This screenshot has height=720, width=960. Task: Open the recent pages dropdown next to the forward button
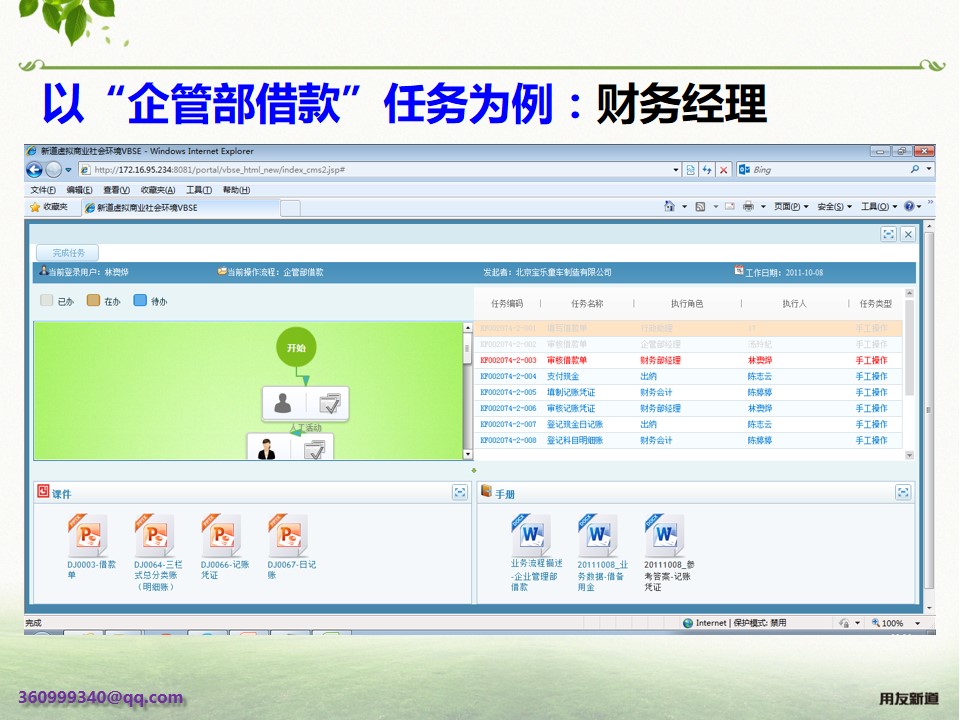tap(69, 170)
